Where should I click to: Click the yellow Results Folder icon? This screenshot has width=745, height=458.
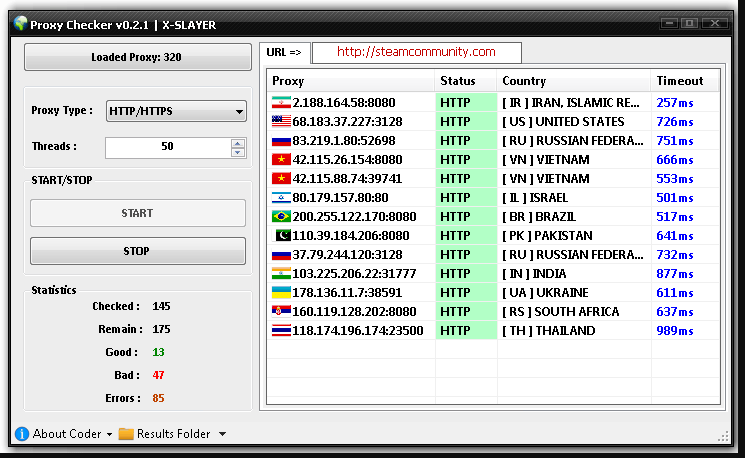point(126,434)
